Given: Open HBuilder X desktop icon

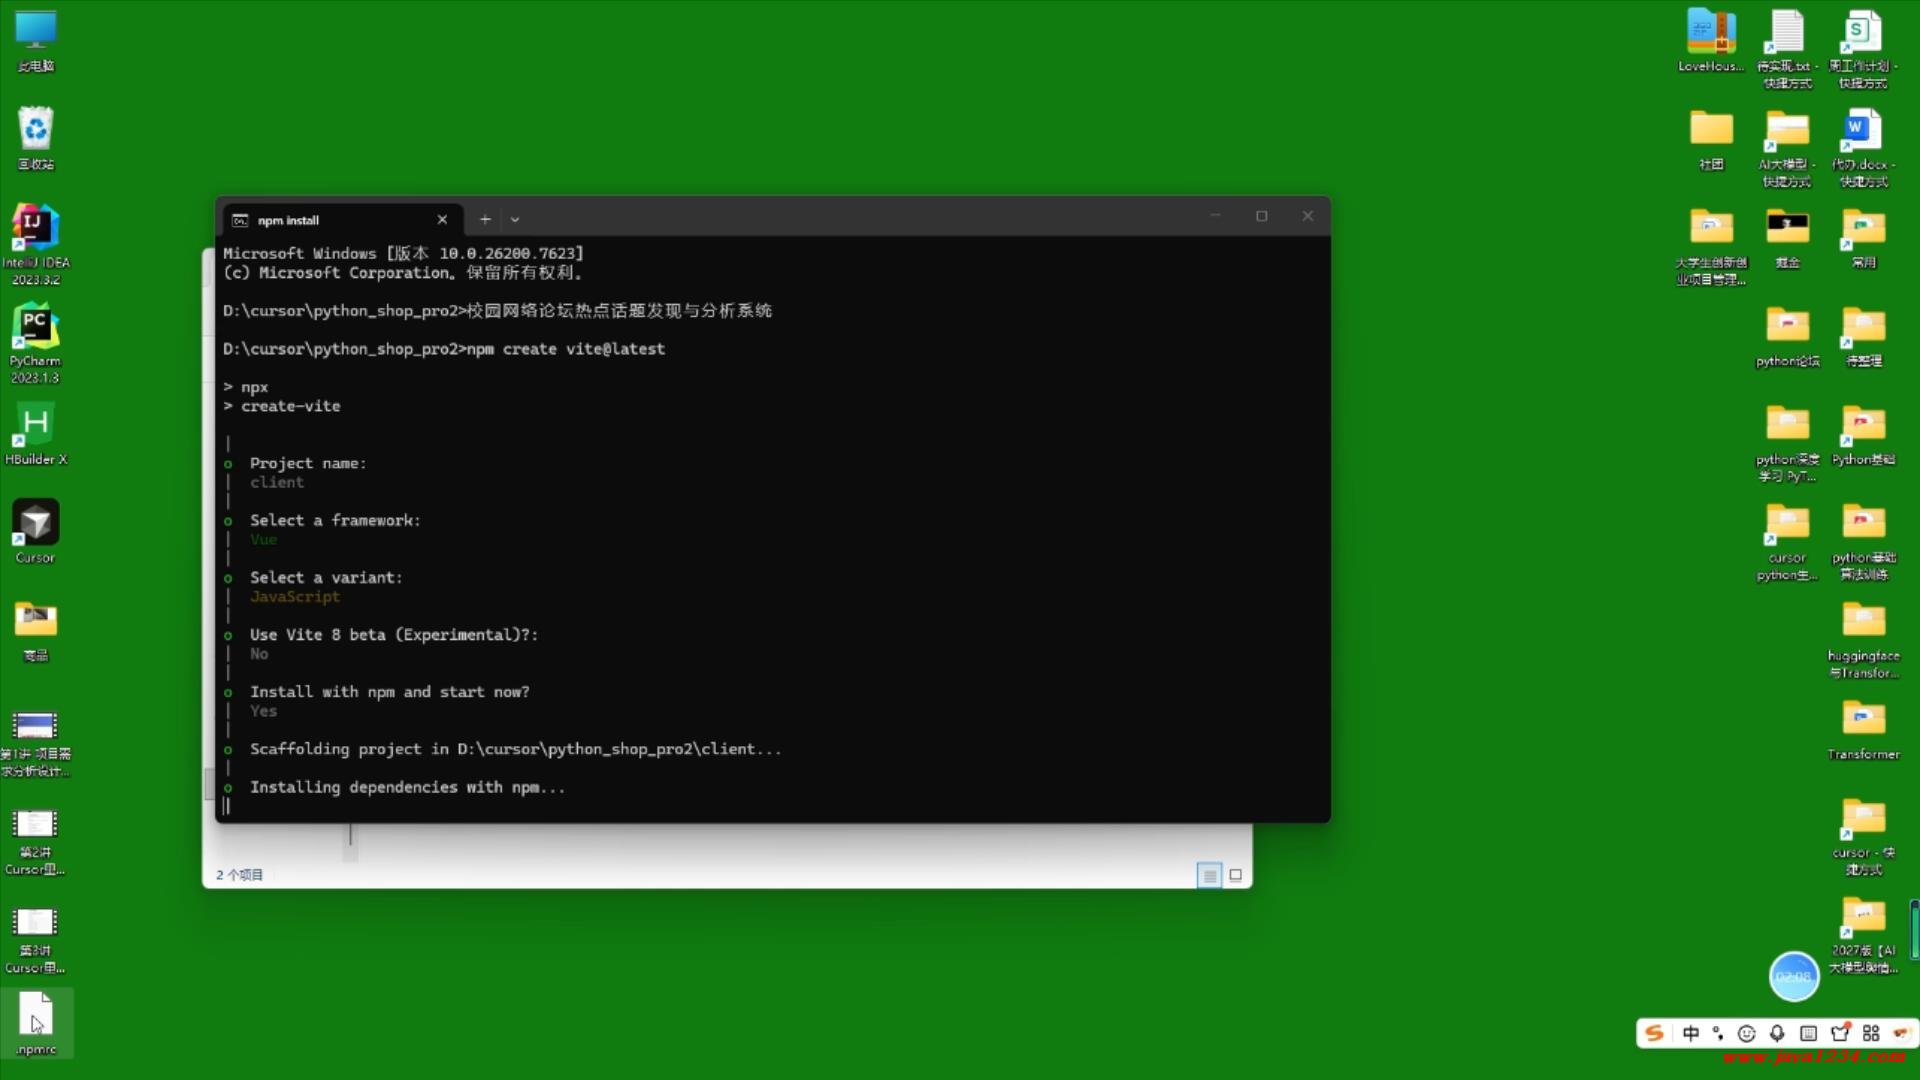Looking at the screenshot, I should coord(35,426).
